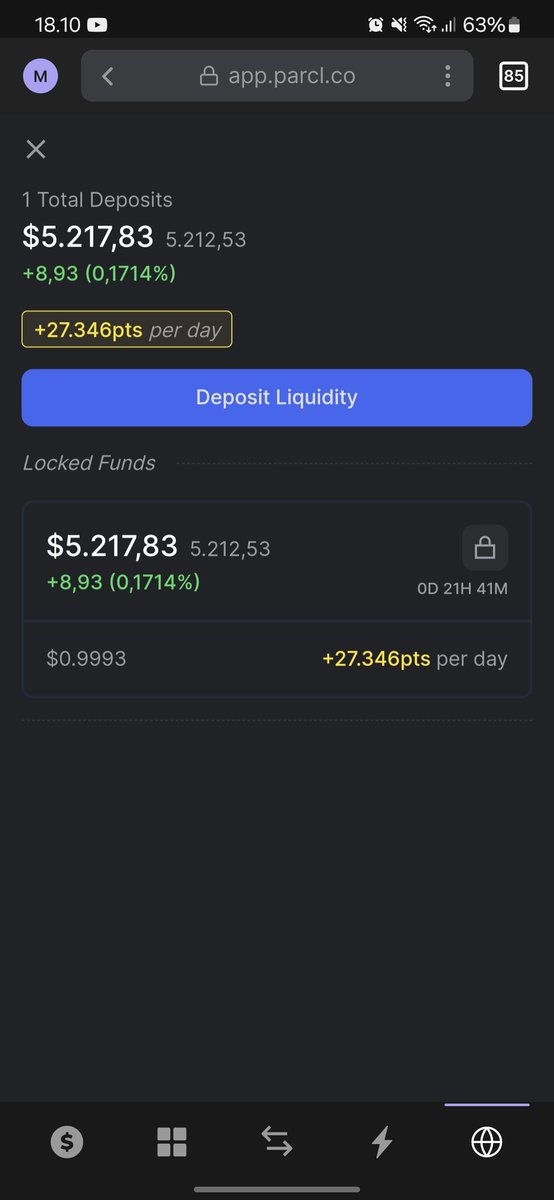The image size is (554, 1200).
Task: Tap the dollar sign nav icon
Action: (x=67, y=1142)
